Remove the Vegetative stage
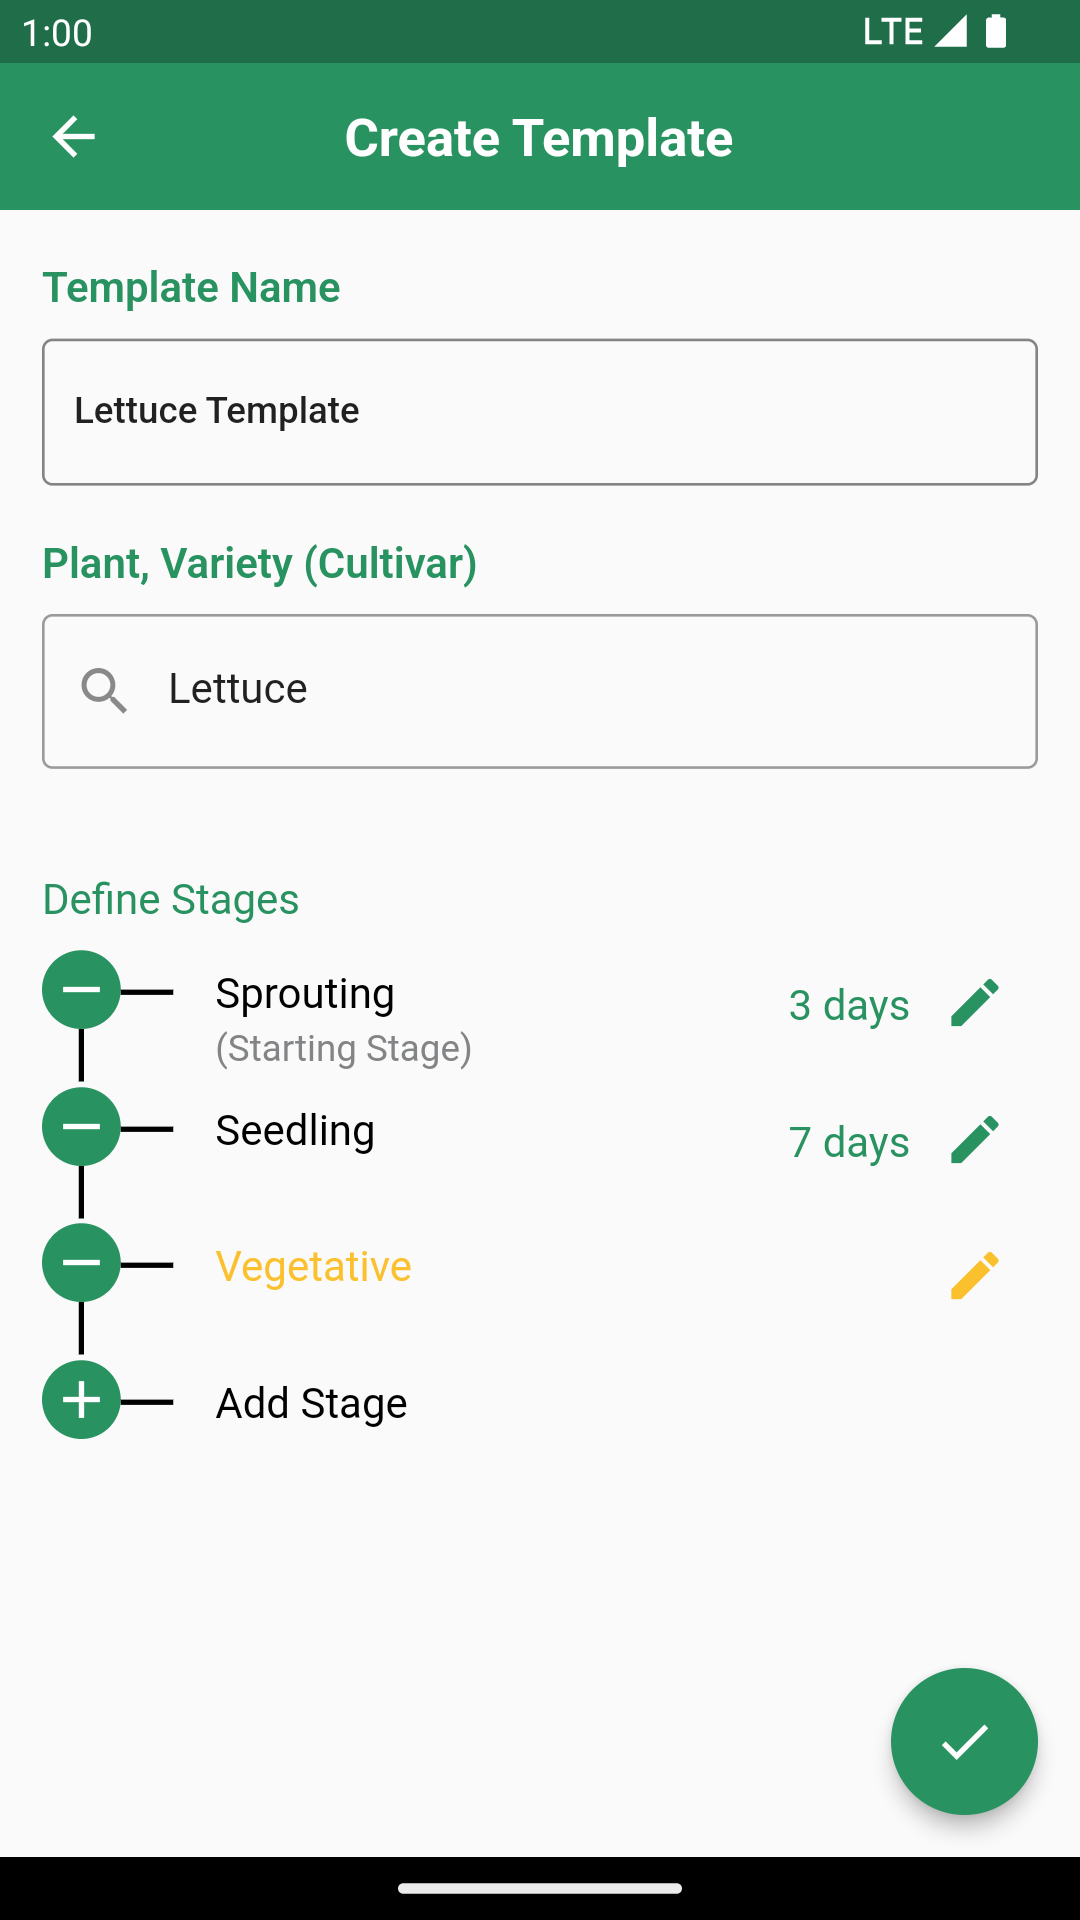The width and height of the screenshot is (1080, 1920). (x=81, y=1263)
